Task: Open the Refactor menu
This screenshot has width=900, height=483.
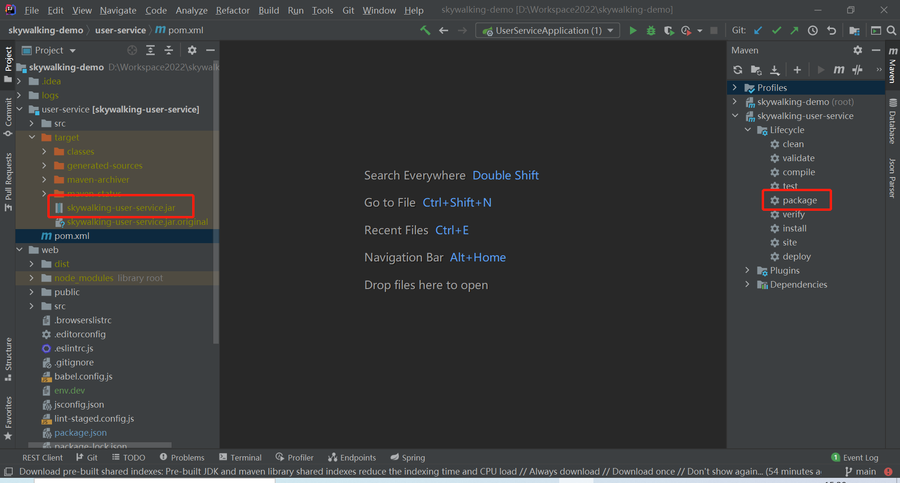Action: tap(232, 10)
